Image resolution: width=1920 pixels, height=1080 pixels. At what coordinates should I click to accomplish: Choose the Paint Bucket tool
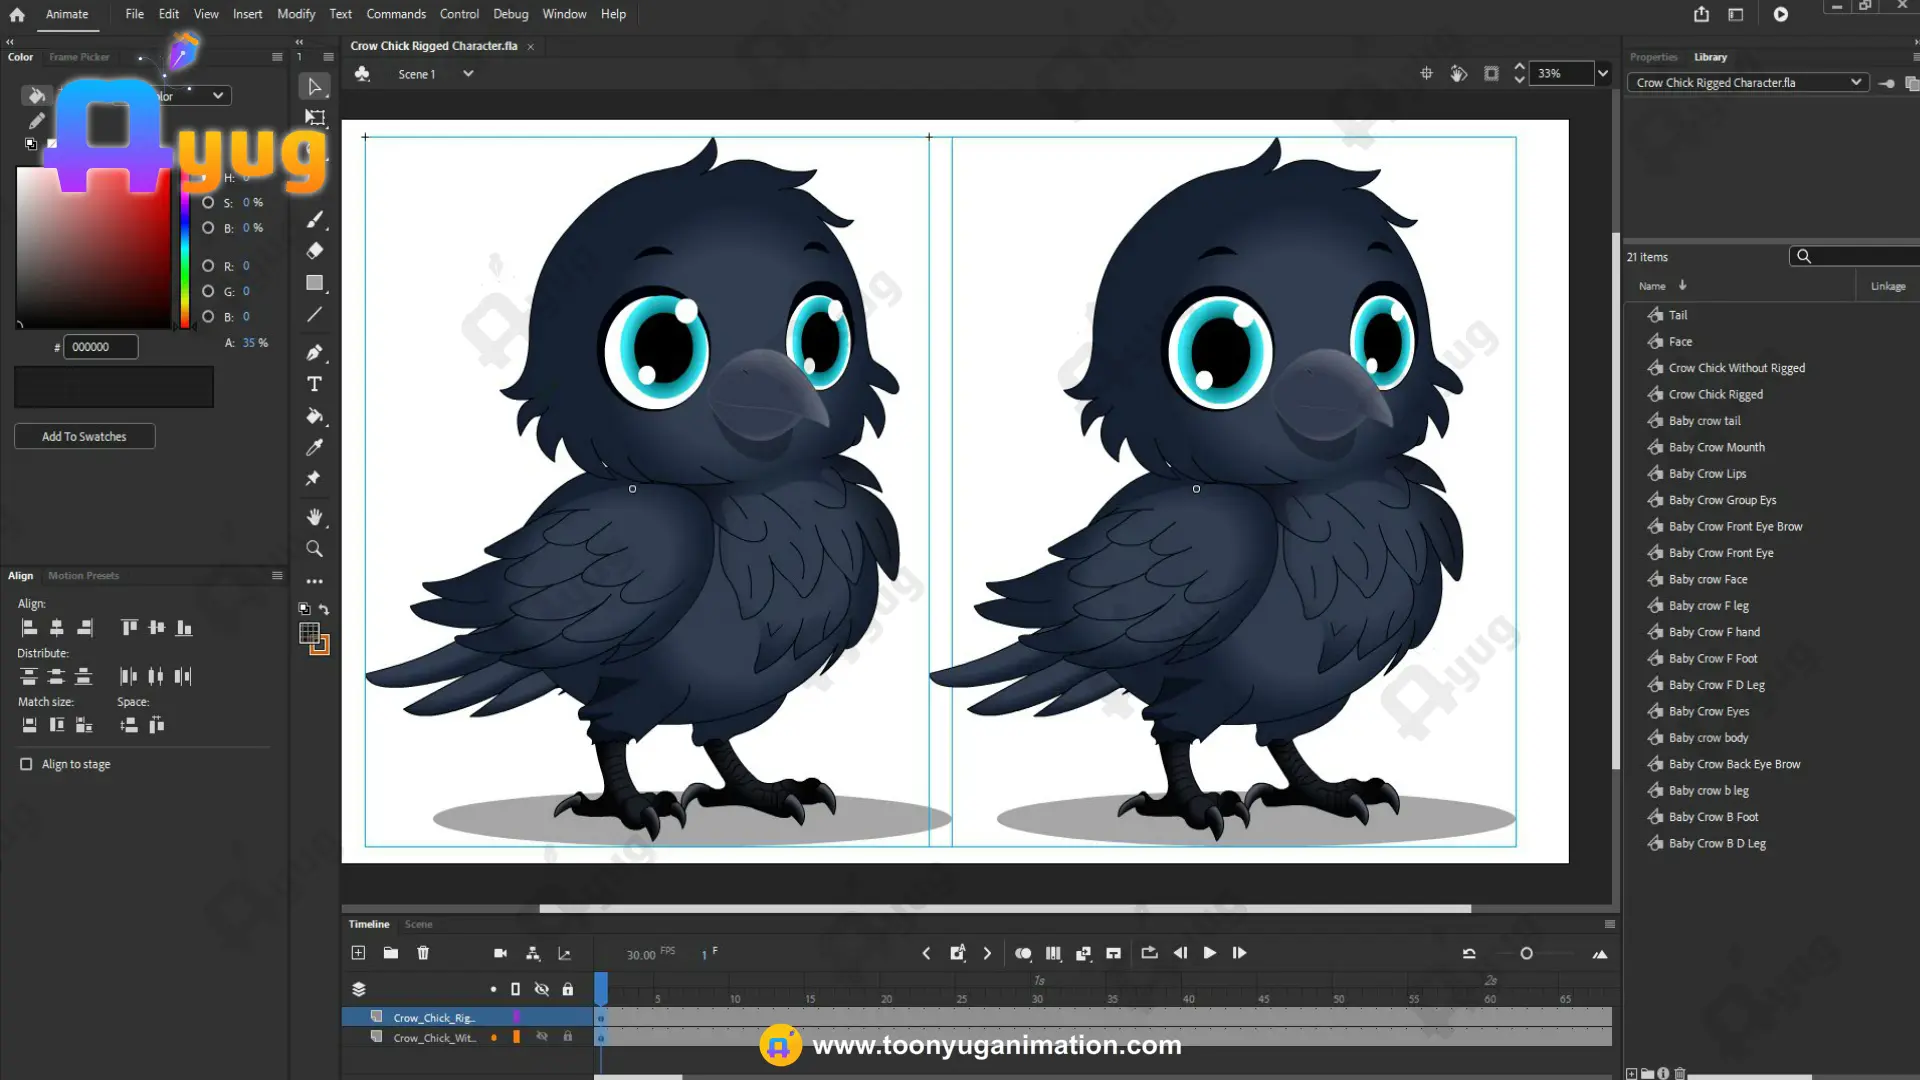coord(314,416)
